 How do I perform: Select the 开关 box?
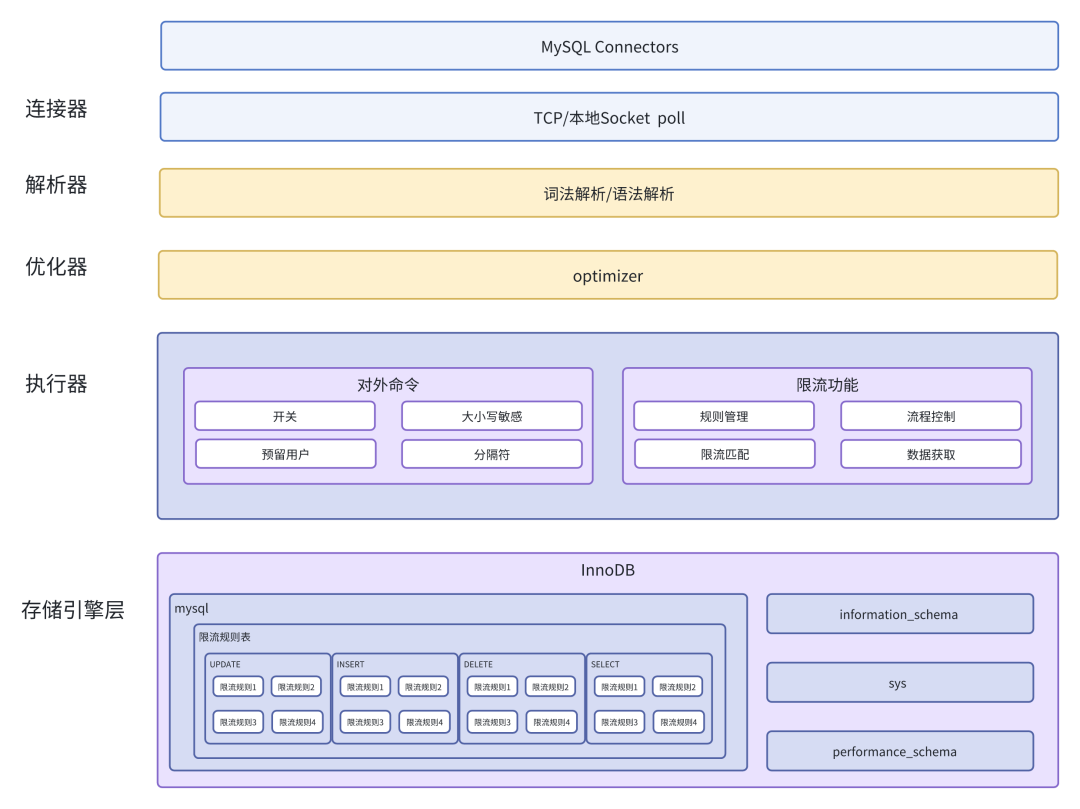tap(285, 416)
